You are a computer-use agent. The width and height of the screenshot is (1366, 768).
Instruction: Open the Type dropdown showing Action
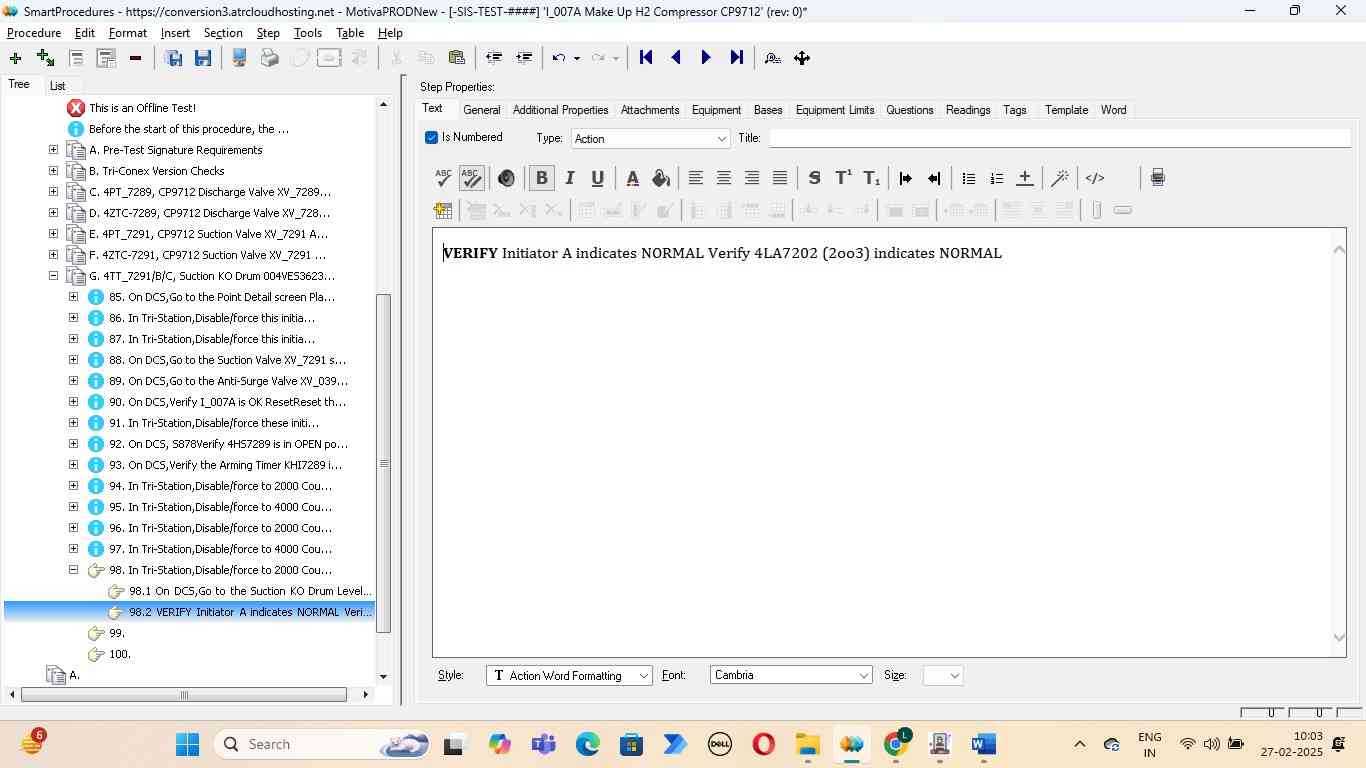[650, 139]
